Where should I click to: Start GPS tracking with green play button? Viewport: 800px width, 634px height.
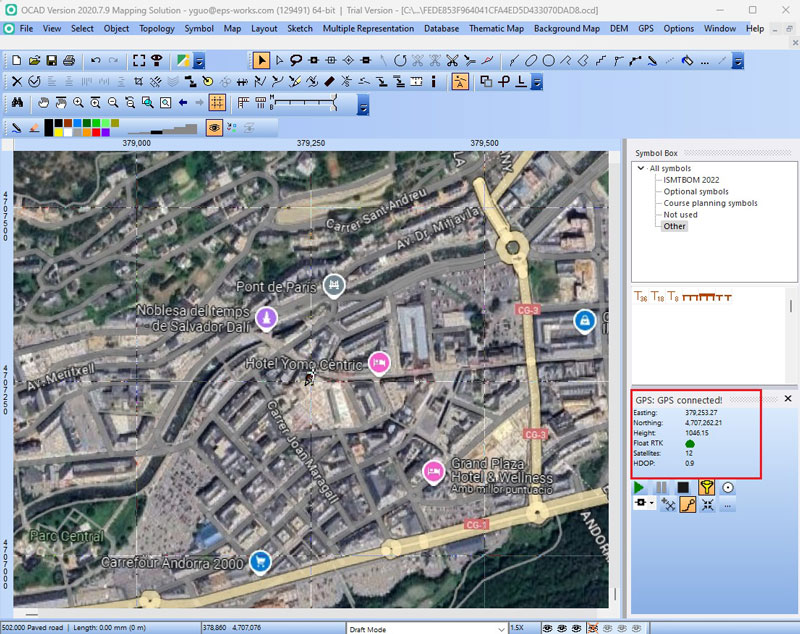pyautogui.click(x=641, y=487)
